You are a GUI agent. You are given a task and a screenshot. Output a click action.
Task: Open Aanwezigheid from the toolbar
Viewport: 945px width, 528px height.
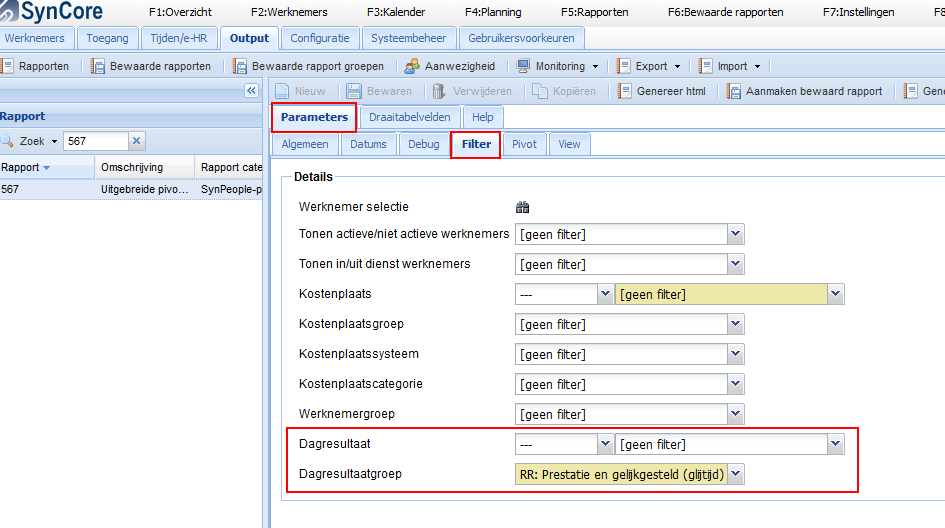(449, 66)
